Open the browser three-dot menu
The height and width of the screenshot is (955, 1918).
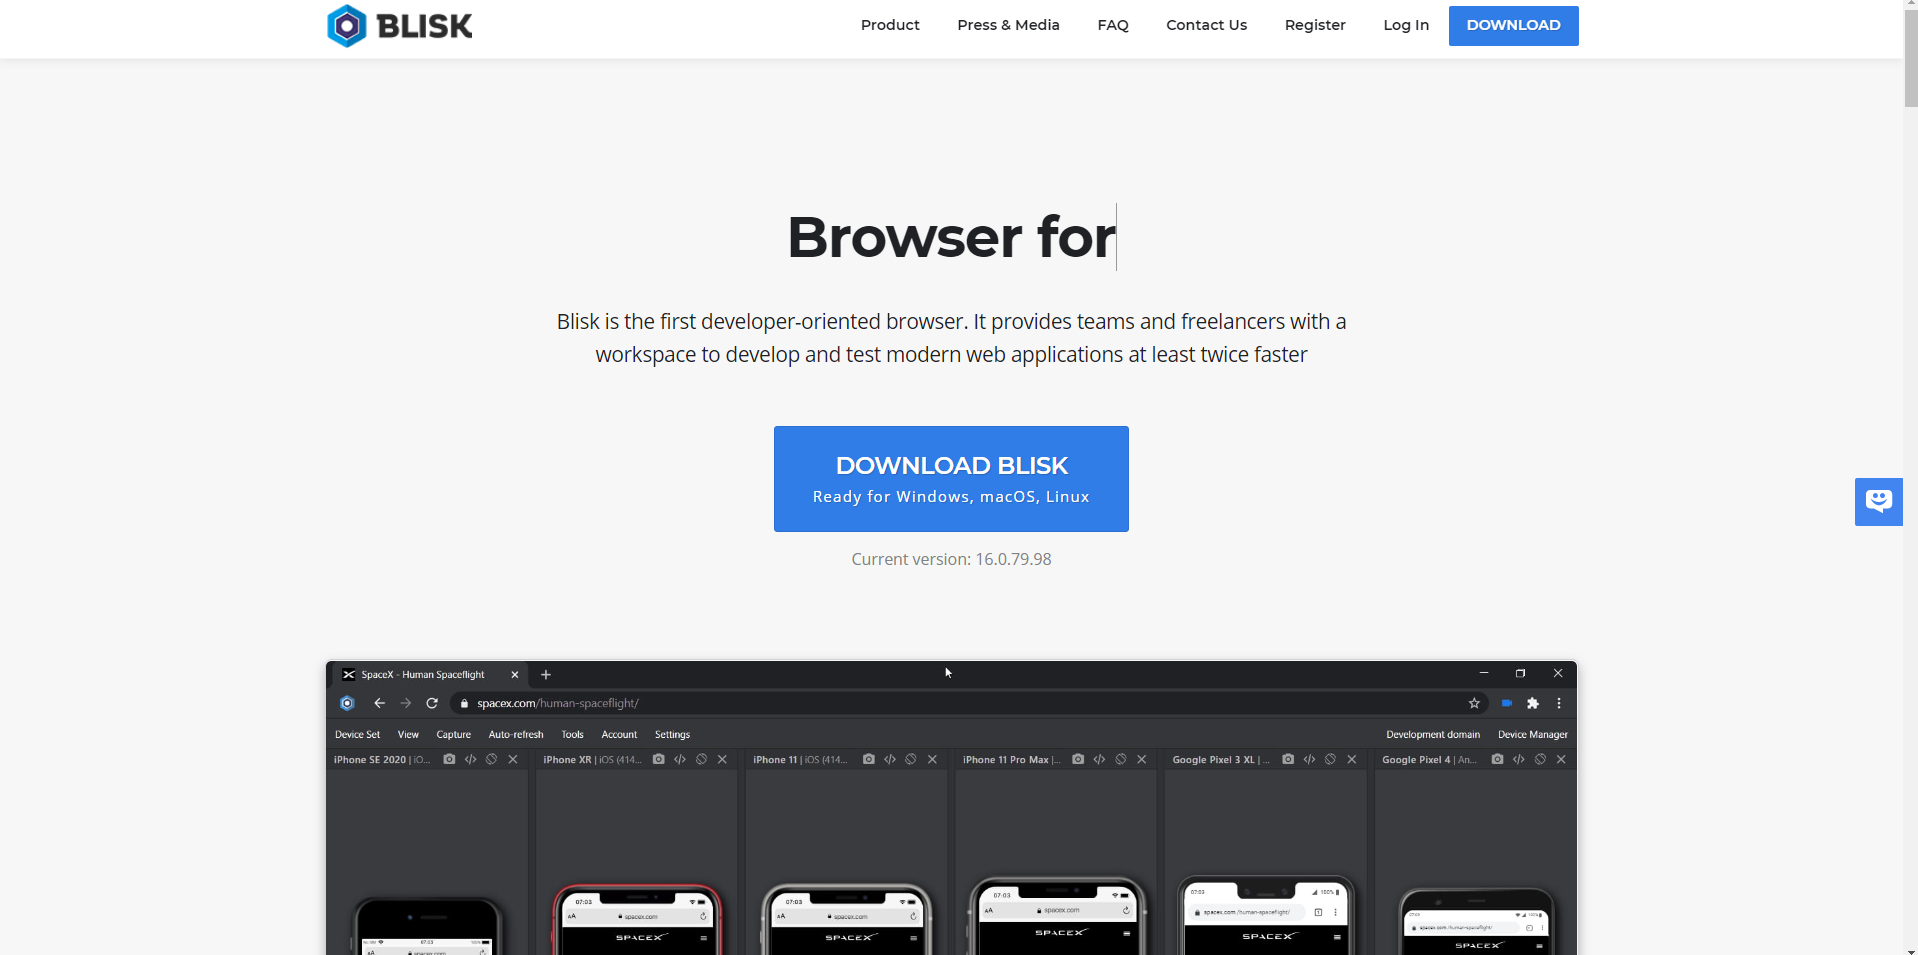(x=1559, y=703)
